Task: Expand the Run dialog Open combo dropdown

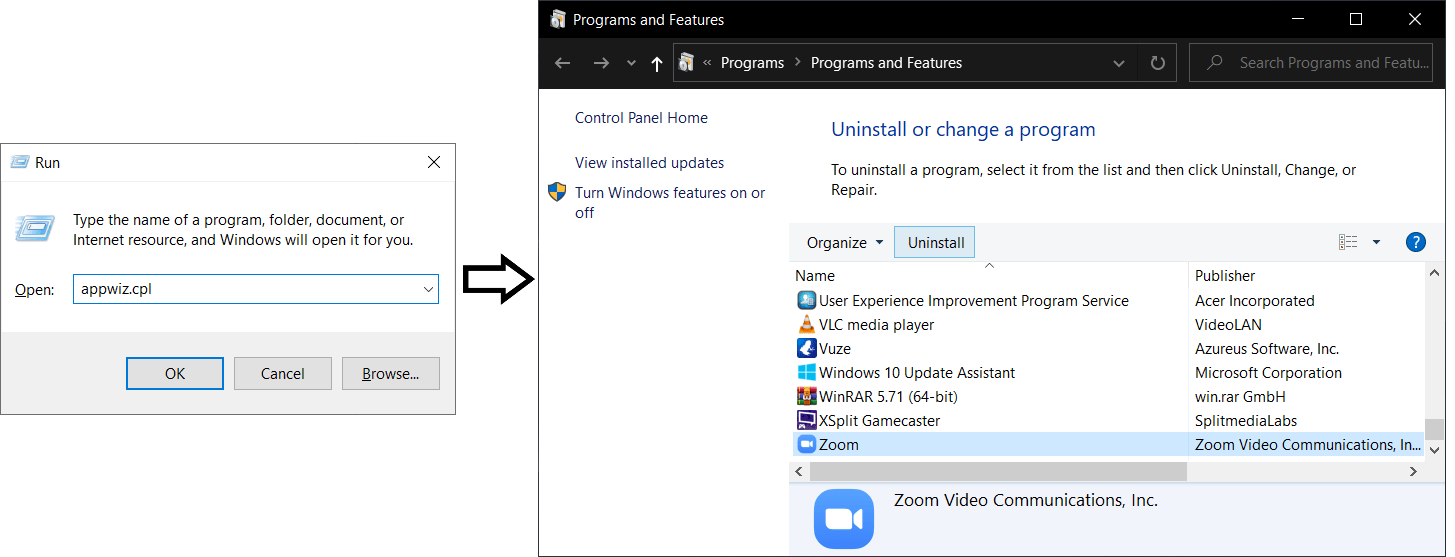Action: (428, 290)
